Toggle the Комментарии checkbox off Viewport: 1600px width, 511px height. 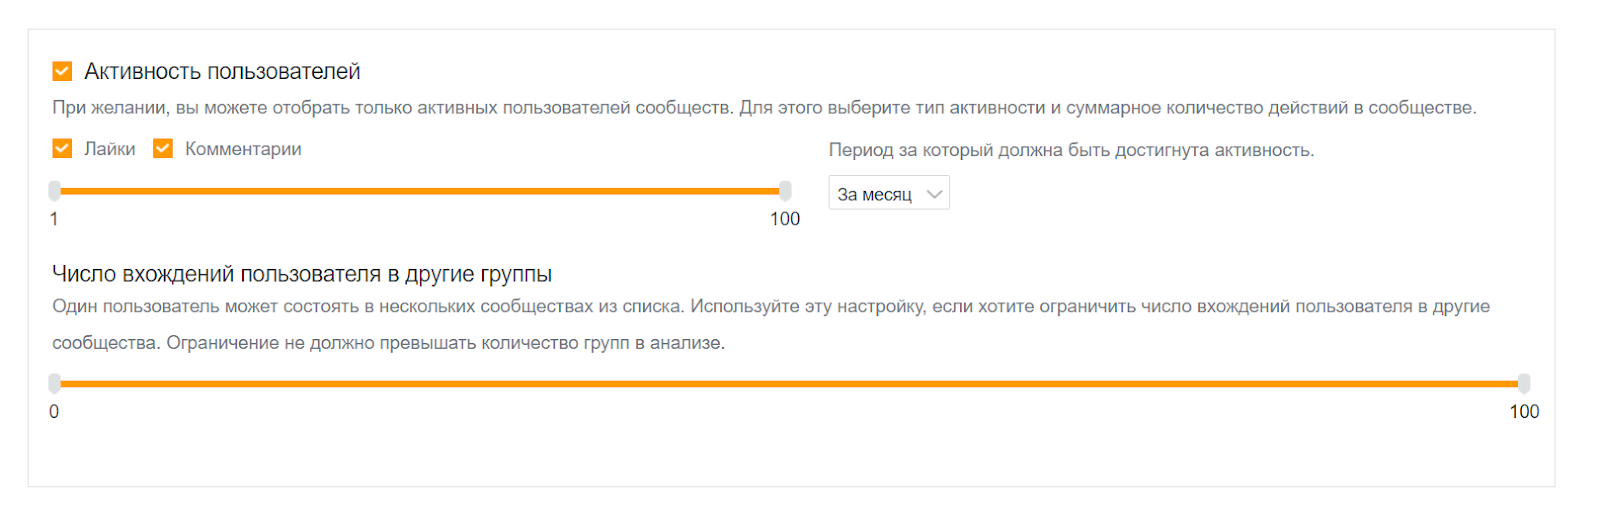tap(163, 149)
